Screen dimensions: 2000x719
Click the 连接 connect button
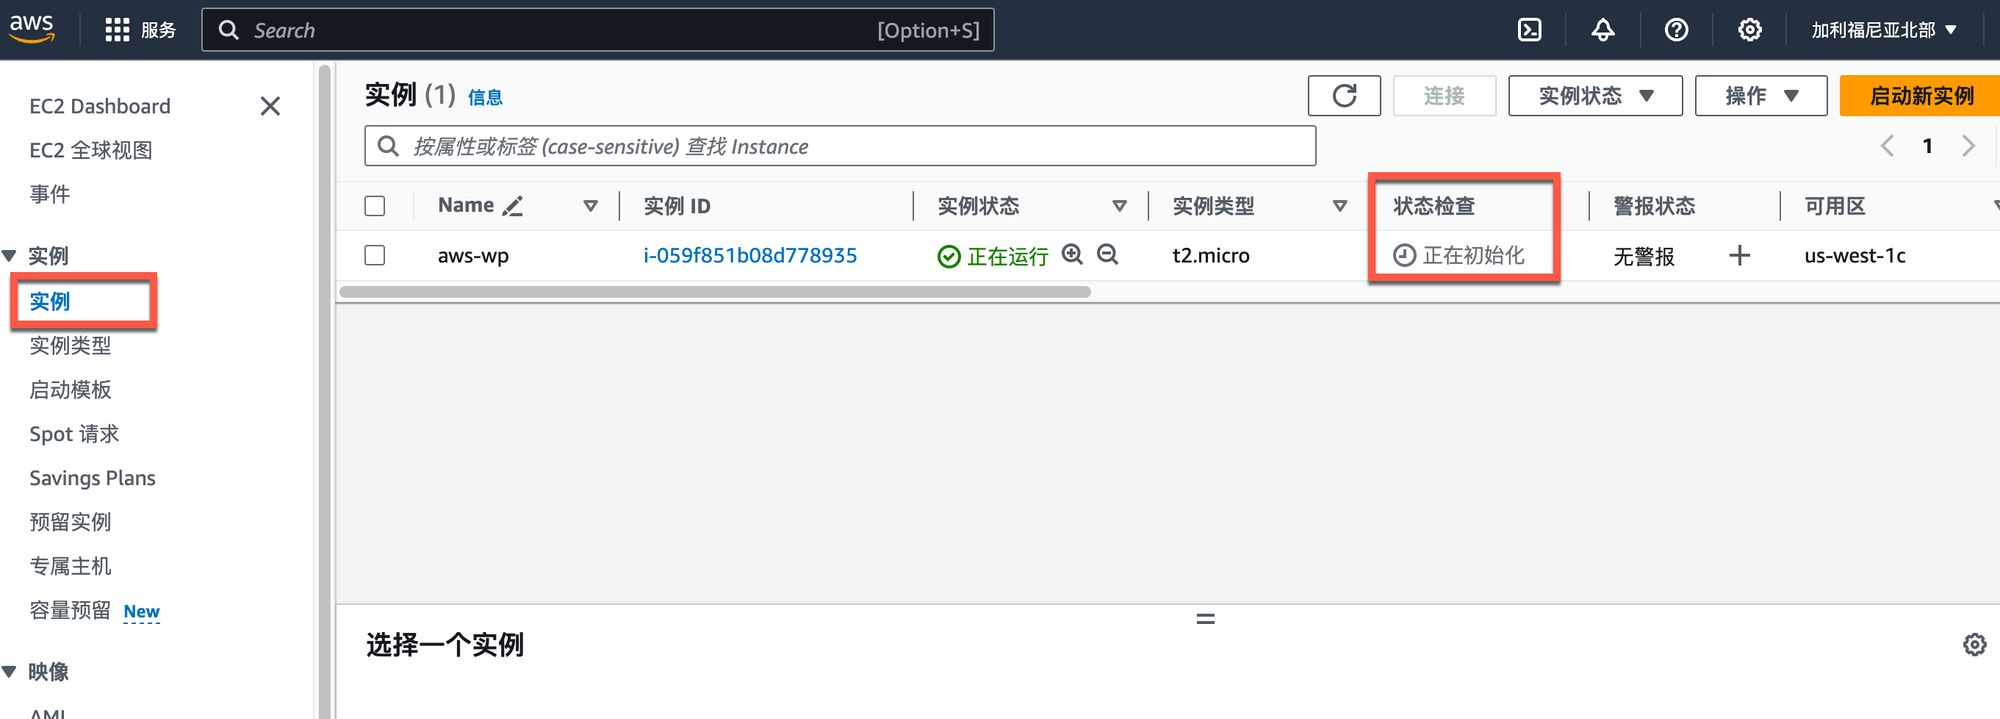click(1444, 96)
